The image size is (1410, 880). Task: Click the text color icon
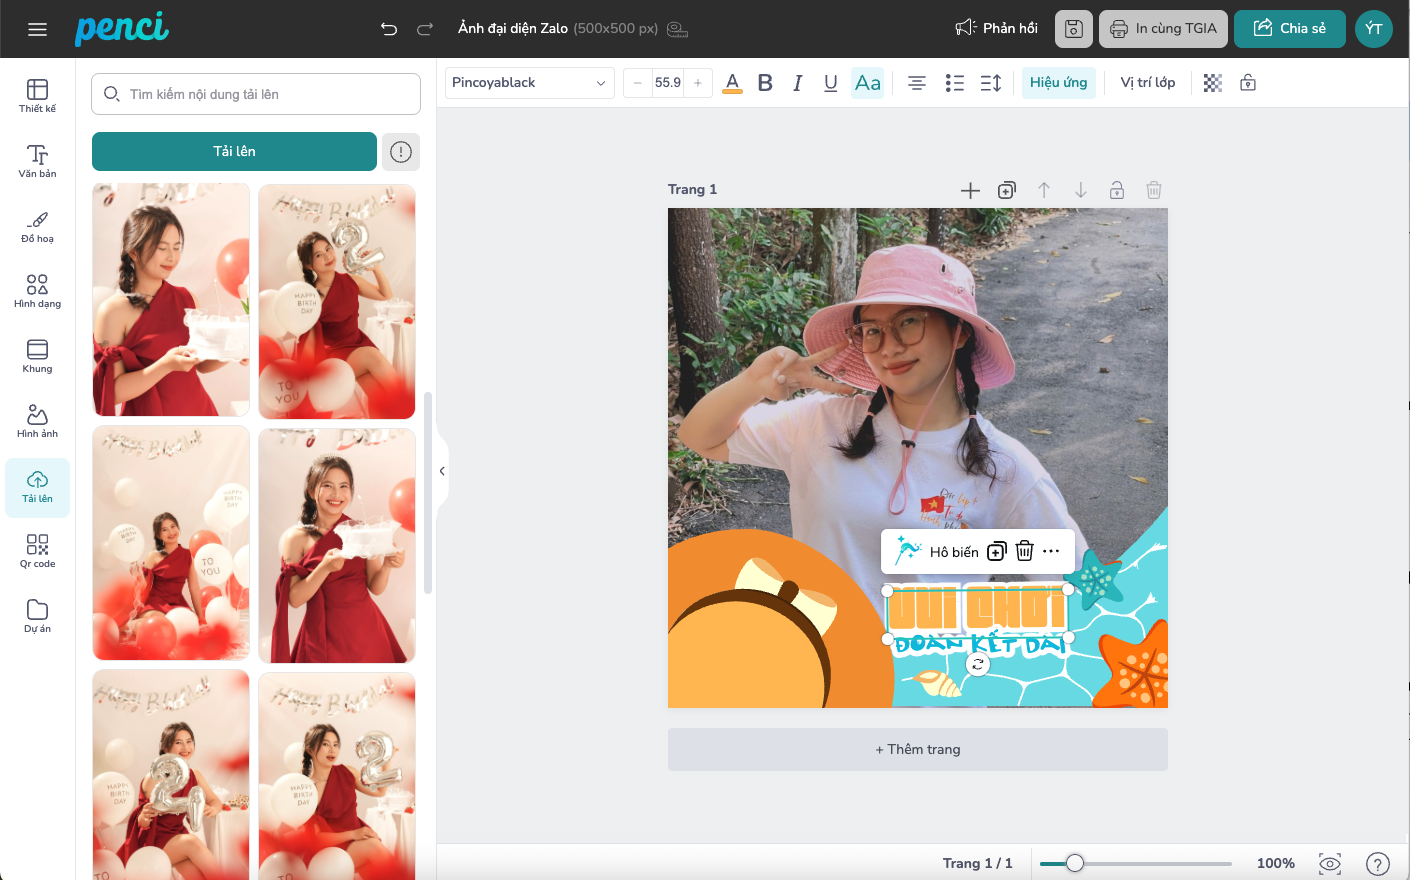(x=732, y=83)
